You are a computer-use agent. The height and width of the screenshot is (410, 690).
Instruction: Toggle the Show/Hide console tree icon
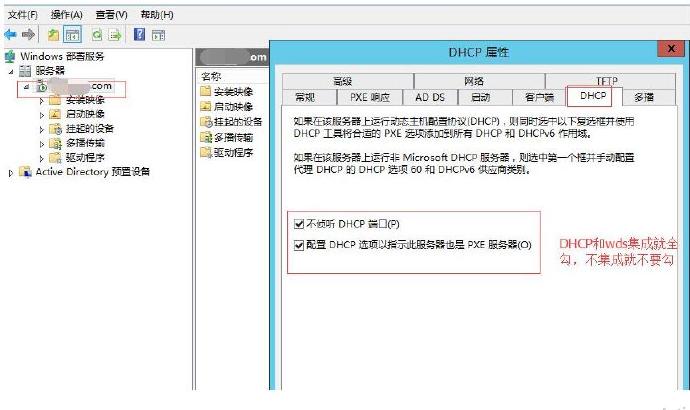tap(73, 35)
